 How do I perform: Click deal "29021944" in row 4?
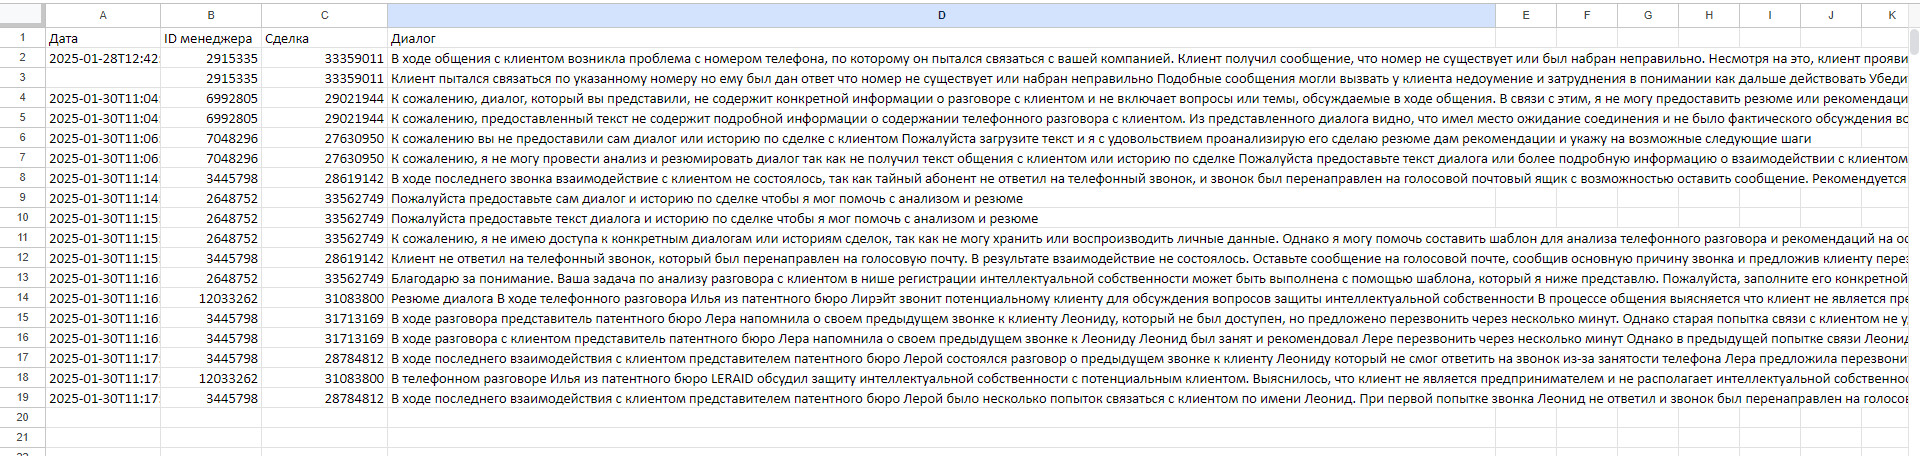(324, 98)
